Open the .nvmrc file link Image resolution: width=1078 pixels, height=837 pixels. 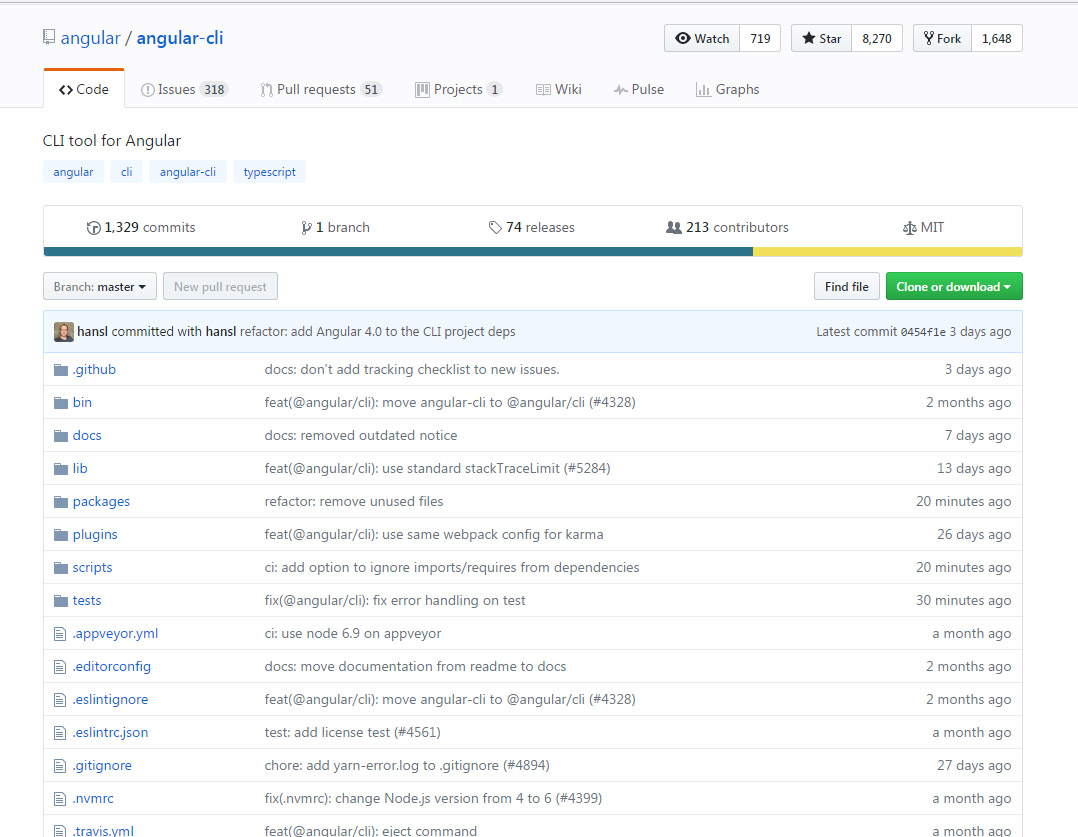93,799
